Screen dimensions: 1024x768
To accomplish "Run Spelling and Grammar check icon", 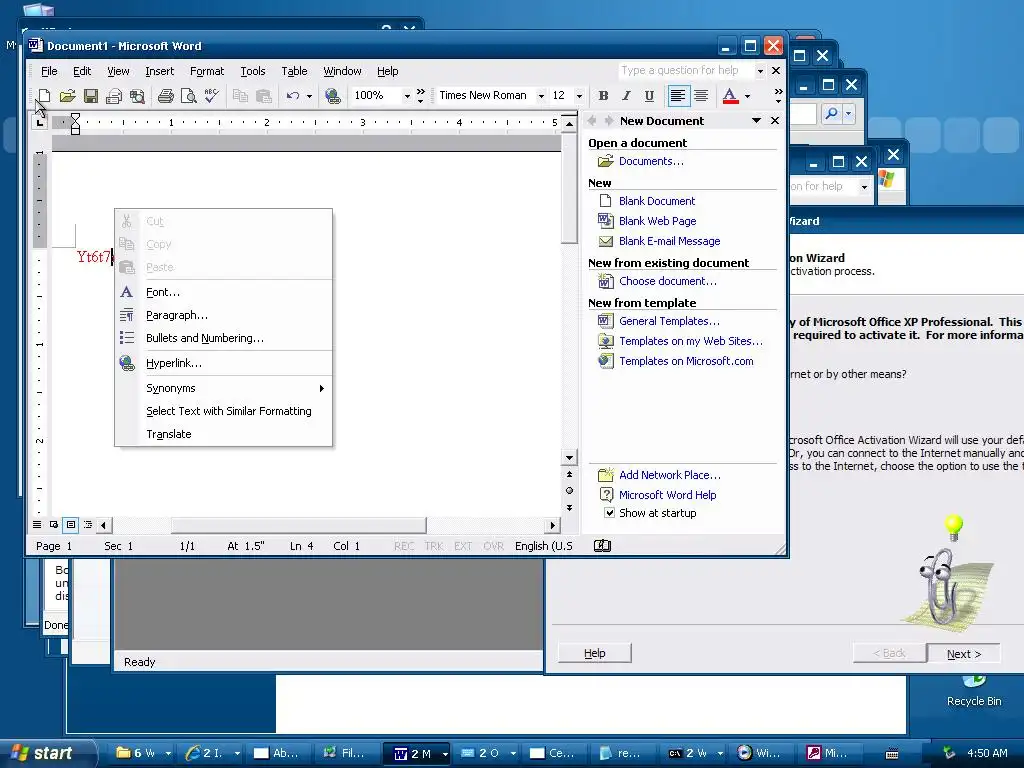I will 211,96.
